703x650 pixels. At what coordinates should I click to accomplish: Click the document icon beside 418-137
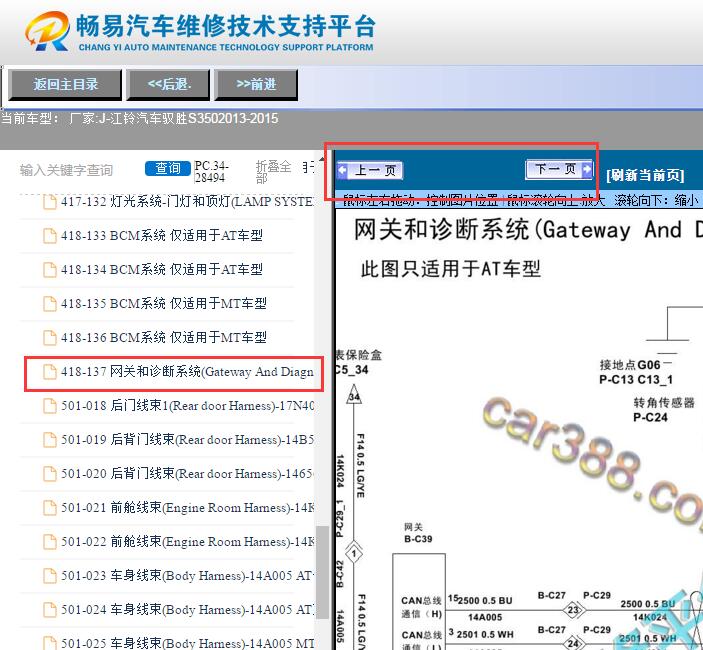click(x=49, y=372)
